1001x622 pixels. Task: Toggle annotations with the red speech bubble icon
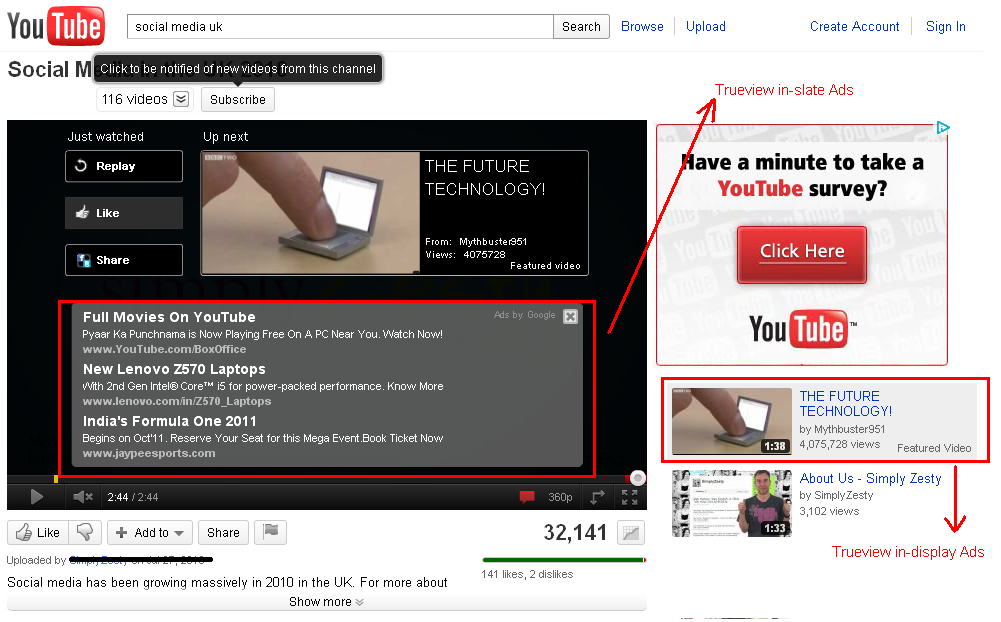coord(527,497)
